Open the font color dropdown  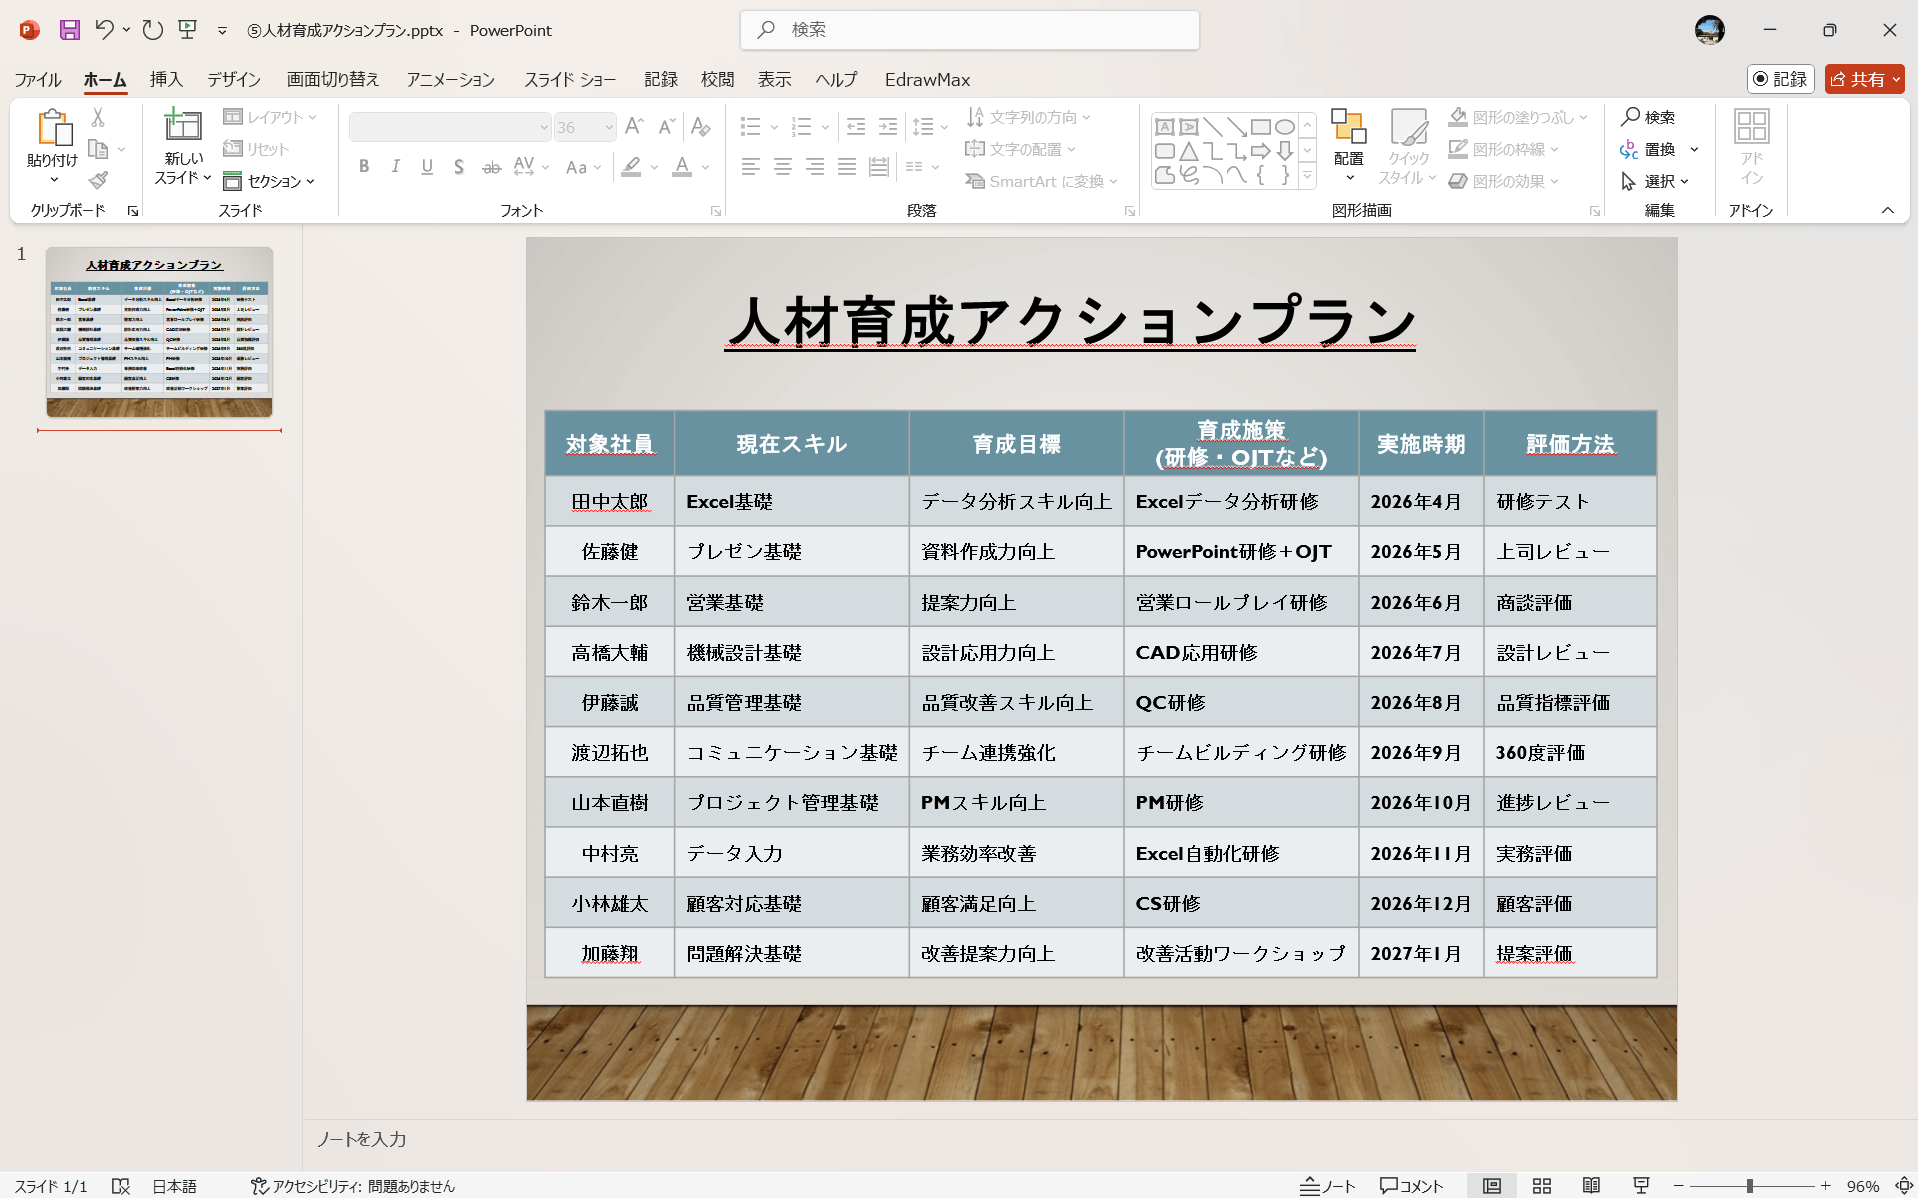(x=706, y=168)
